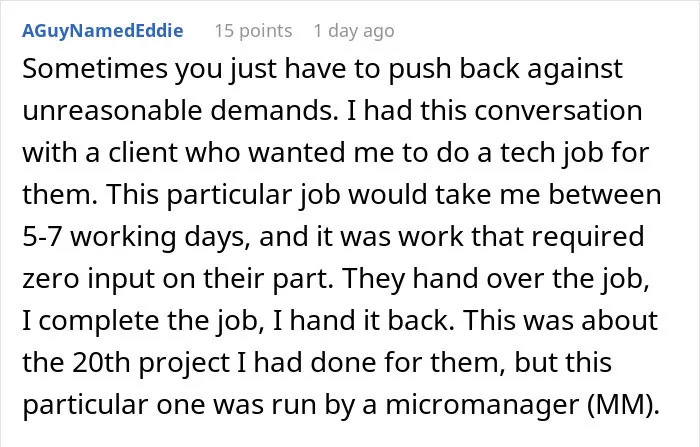Click the word "demands." in second line
Image resolution: width=700 pixels, height=447 pixels.
click(x=274, y=110)
